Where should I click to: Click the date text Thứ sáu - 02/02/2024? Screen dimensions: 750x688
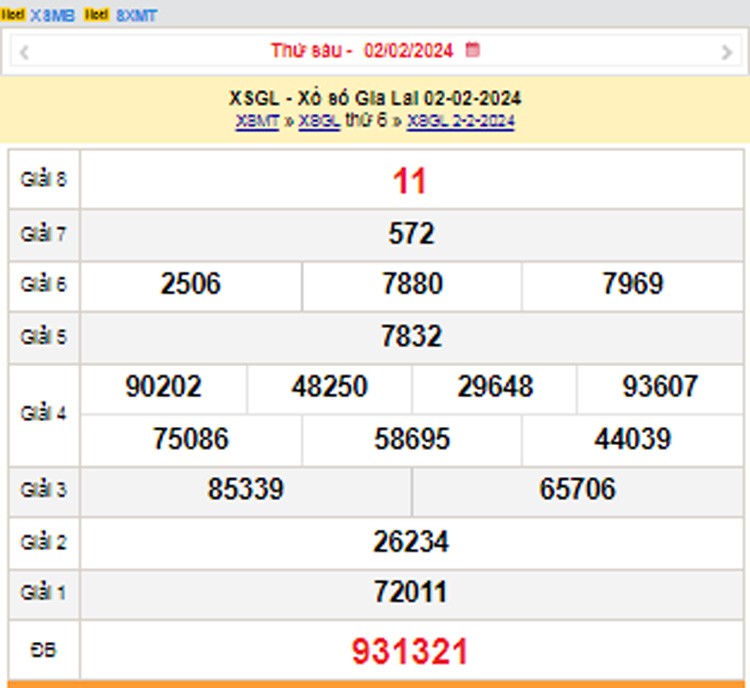pyautogui.click(x=362, y=50)
